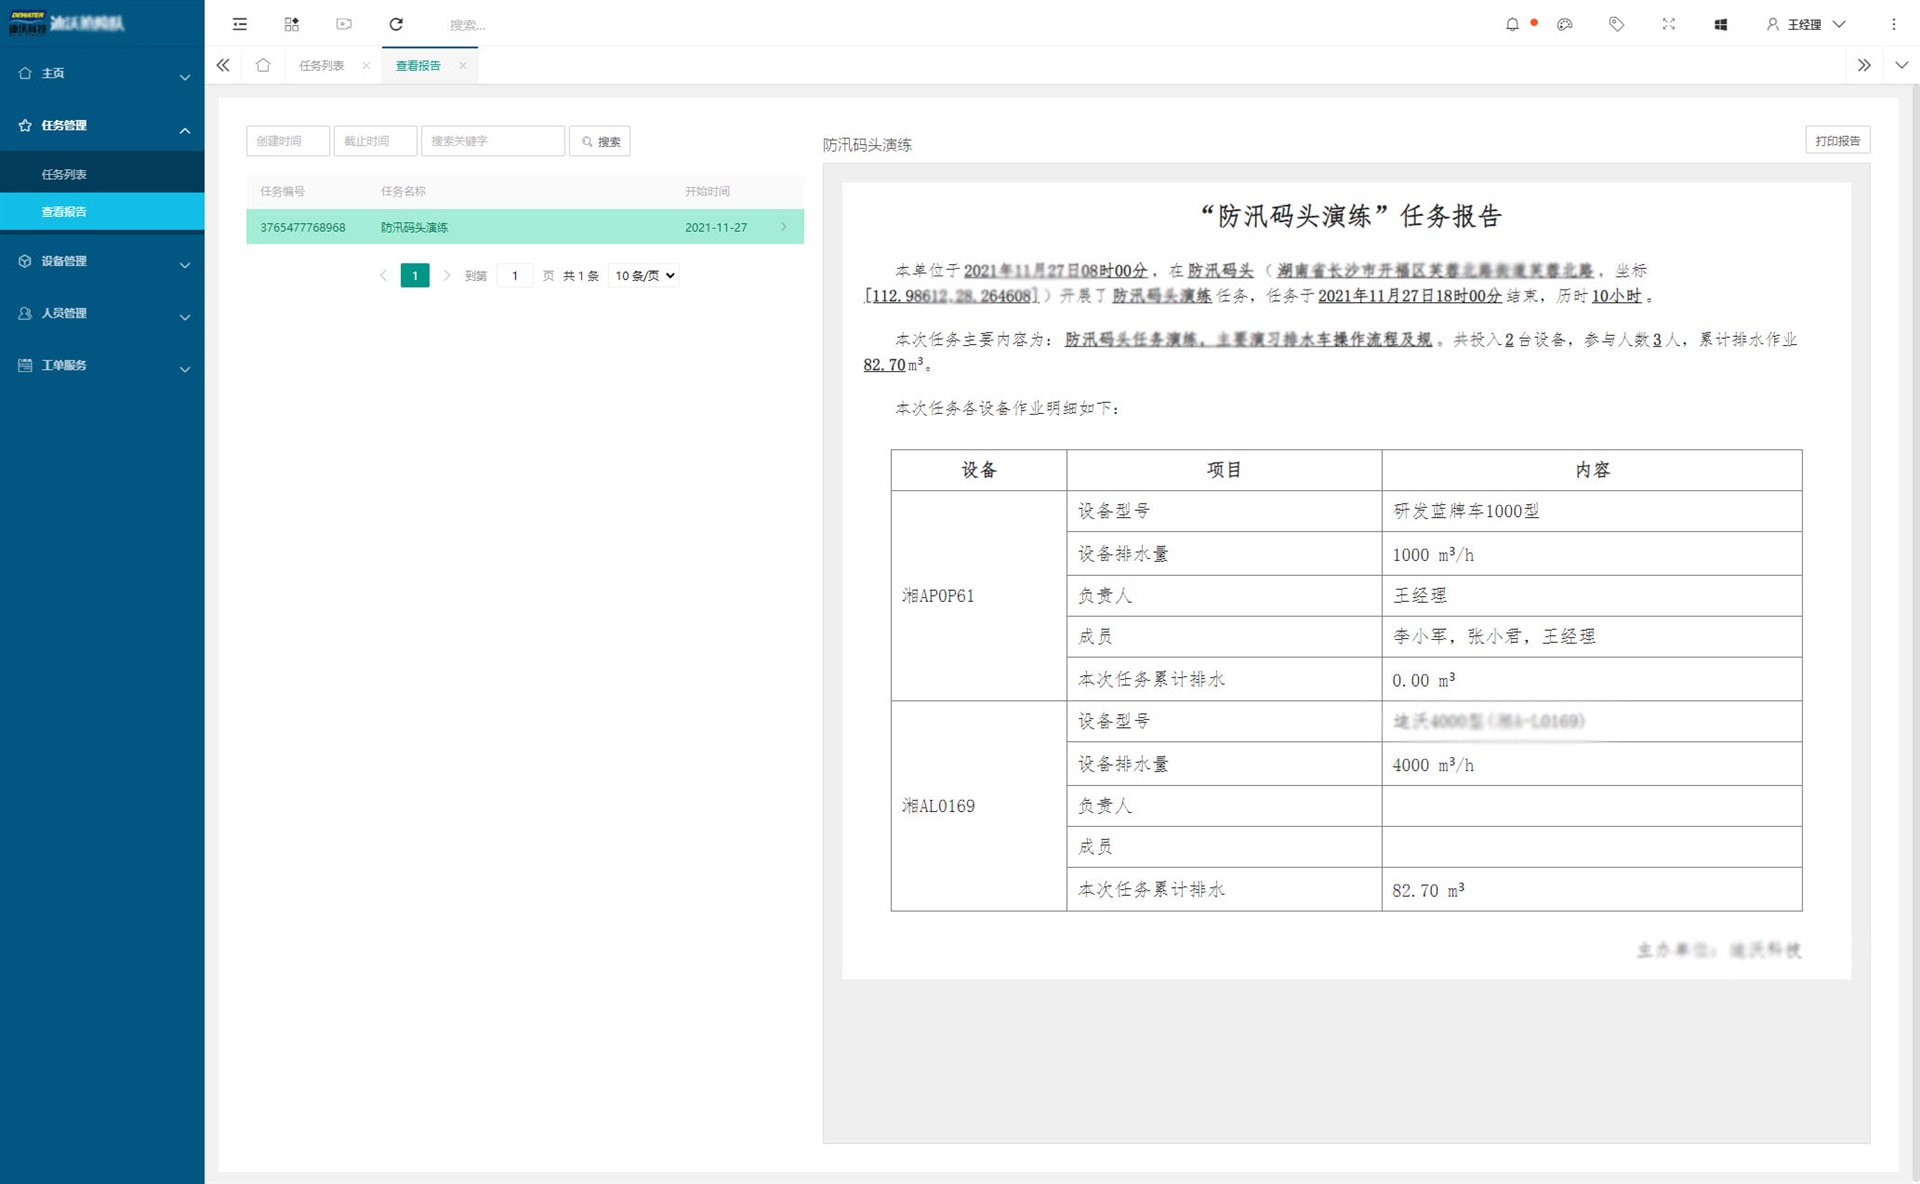Viewport: 1920px width, 1184px height.
Task: Click the notification bell icon
Action: pos(1512,24)
